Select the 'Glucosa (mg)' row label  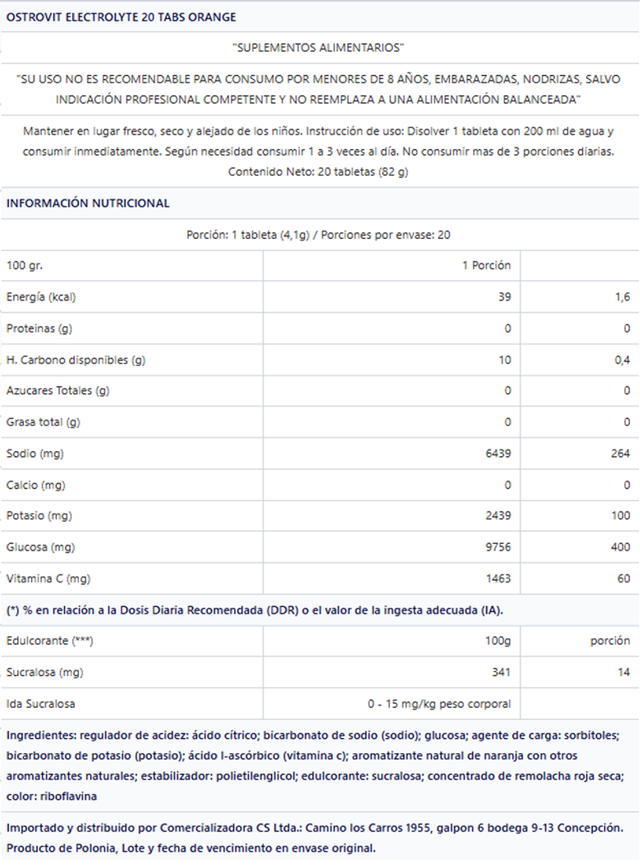tap(40, 547)
